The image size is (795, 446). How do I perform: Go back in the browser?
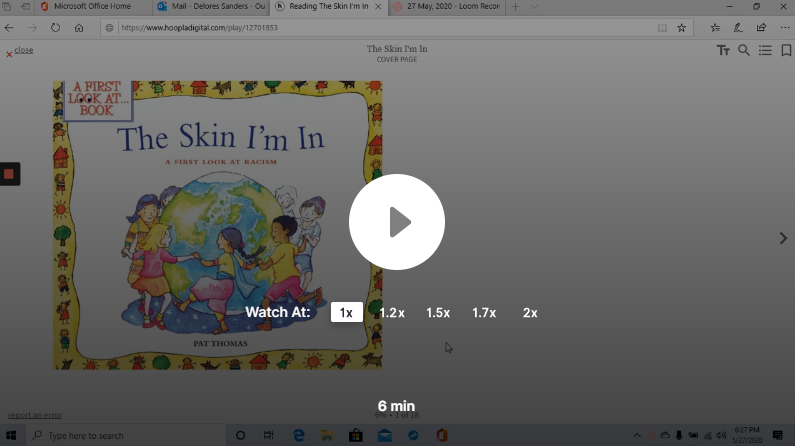click(9, 28)
